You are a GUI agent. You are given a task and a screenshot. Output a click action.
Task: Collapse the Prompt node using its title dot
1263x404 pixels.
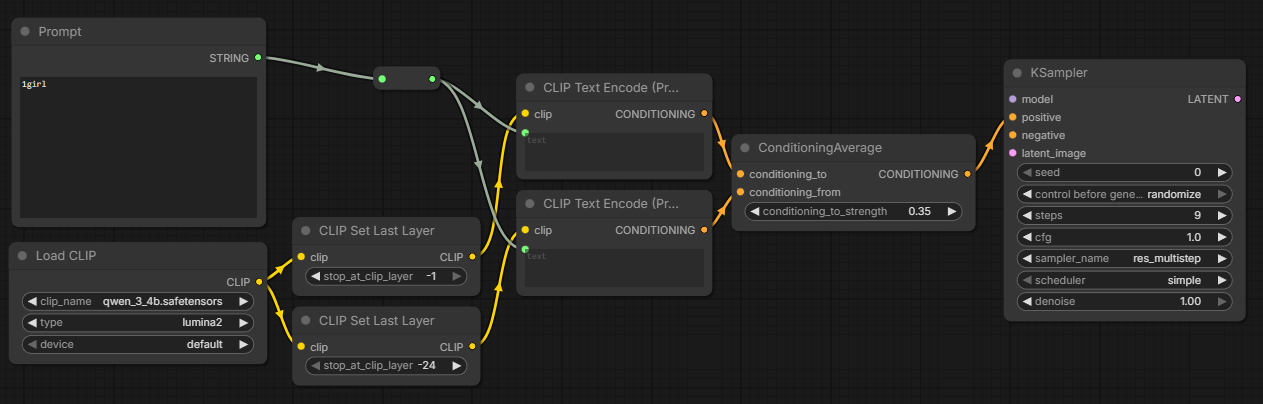[25, 32]
